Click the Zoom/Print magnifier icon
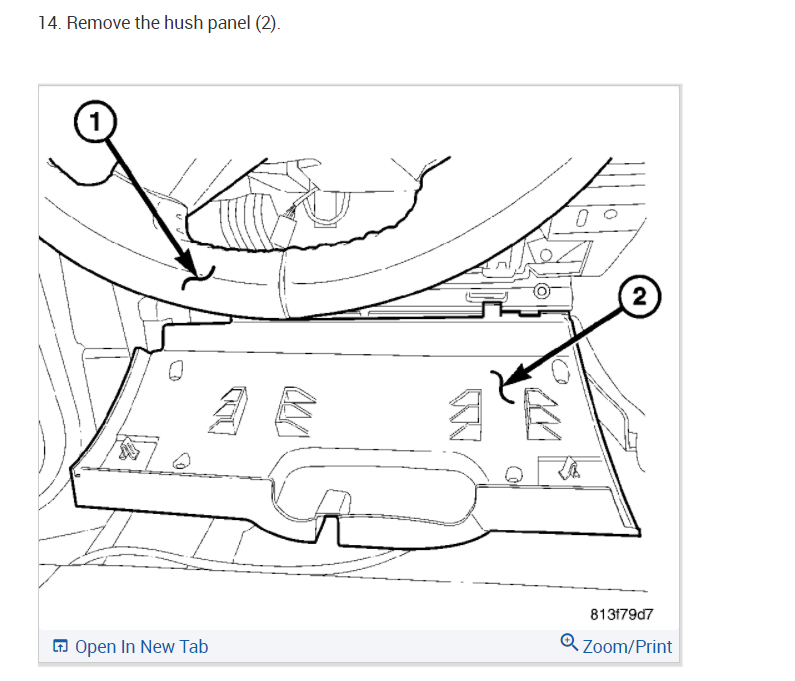 point(569,642)
